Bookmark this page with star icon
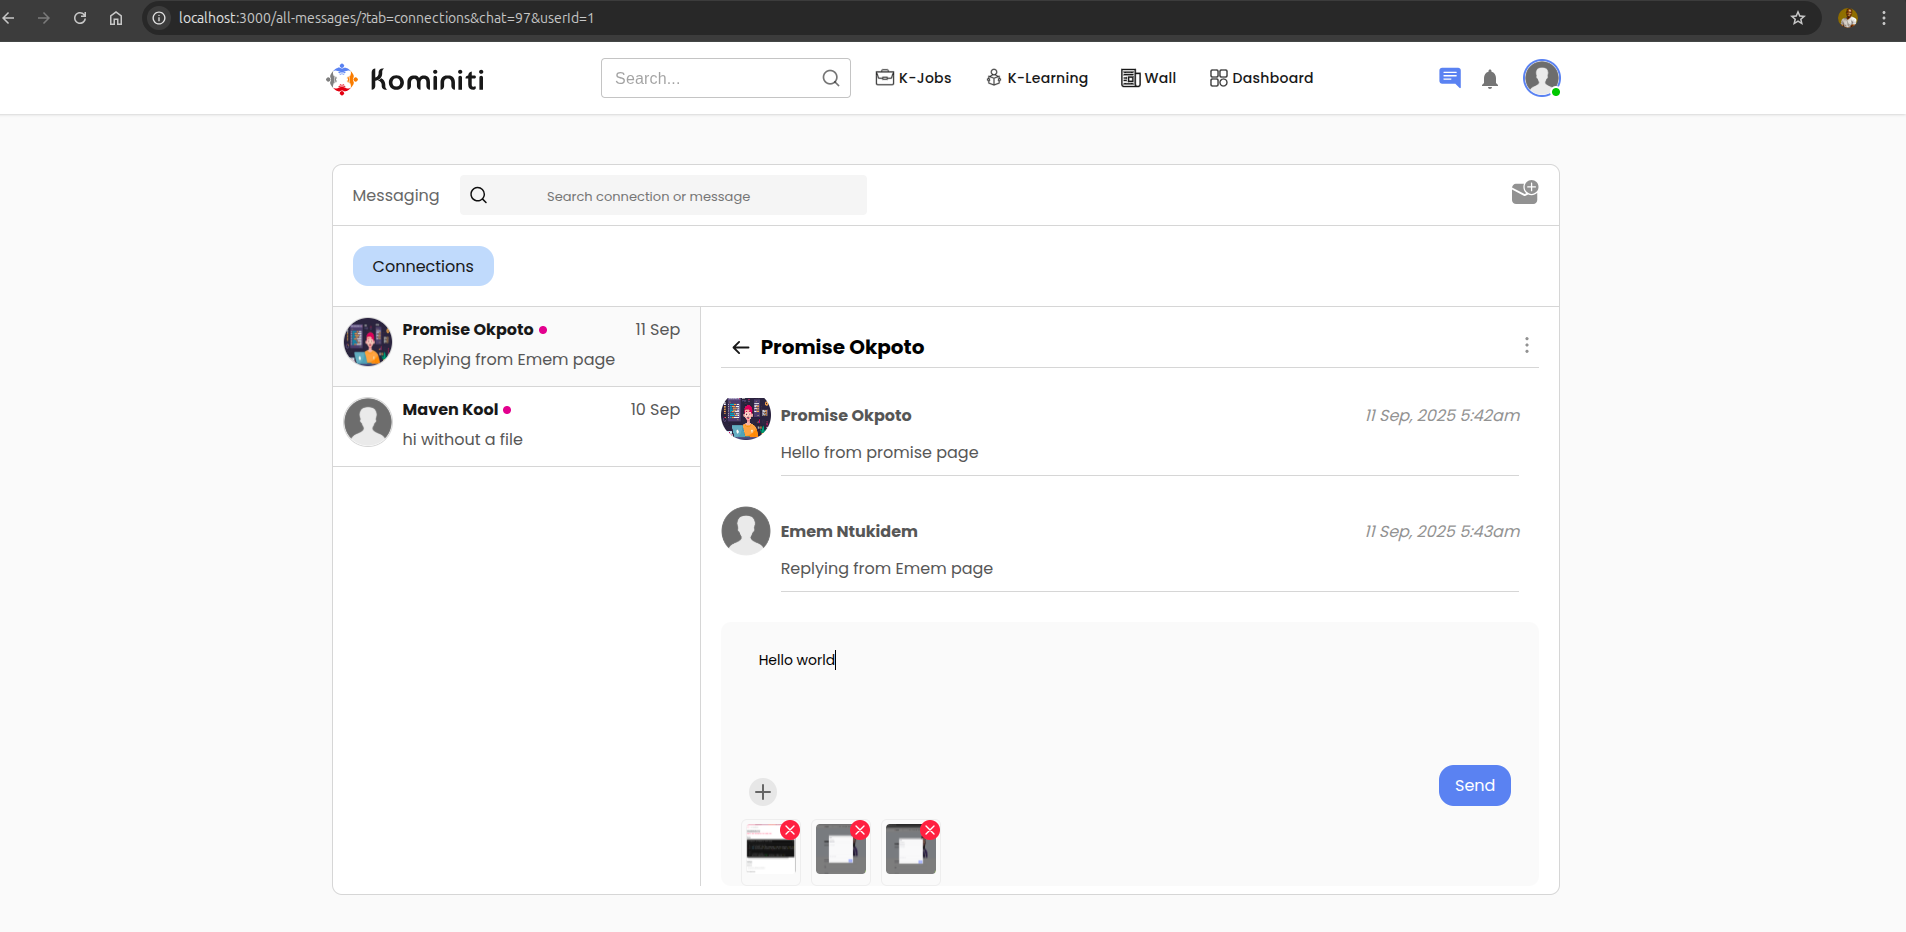 1797,18
